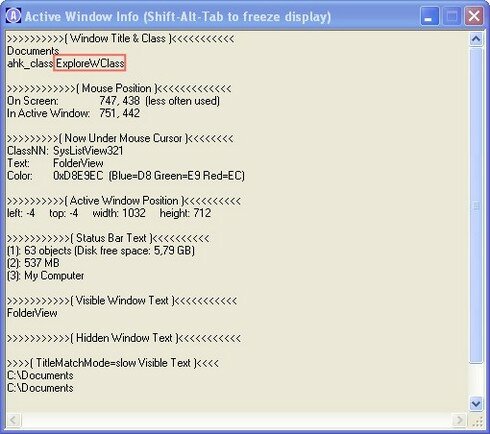Click the '751, 442' window coordinates value
This screenshot has height=434, width=490.
point(119,113)
